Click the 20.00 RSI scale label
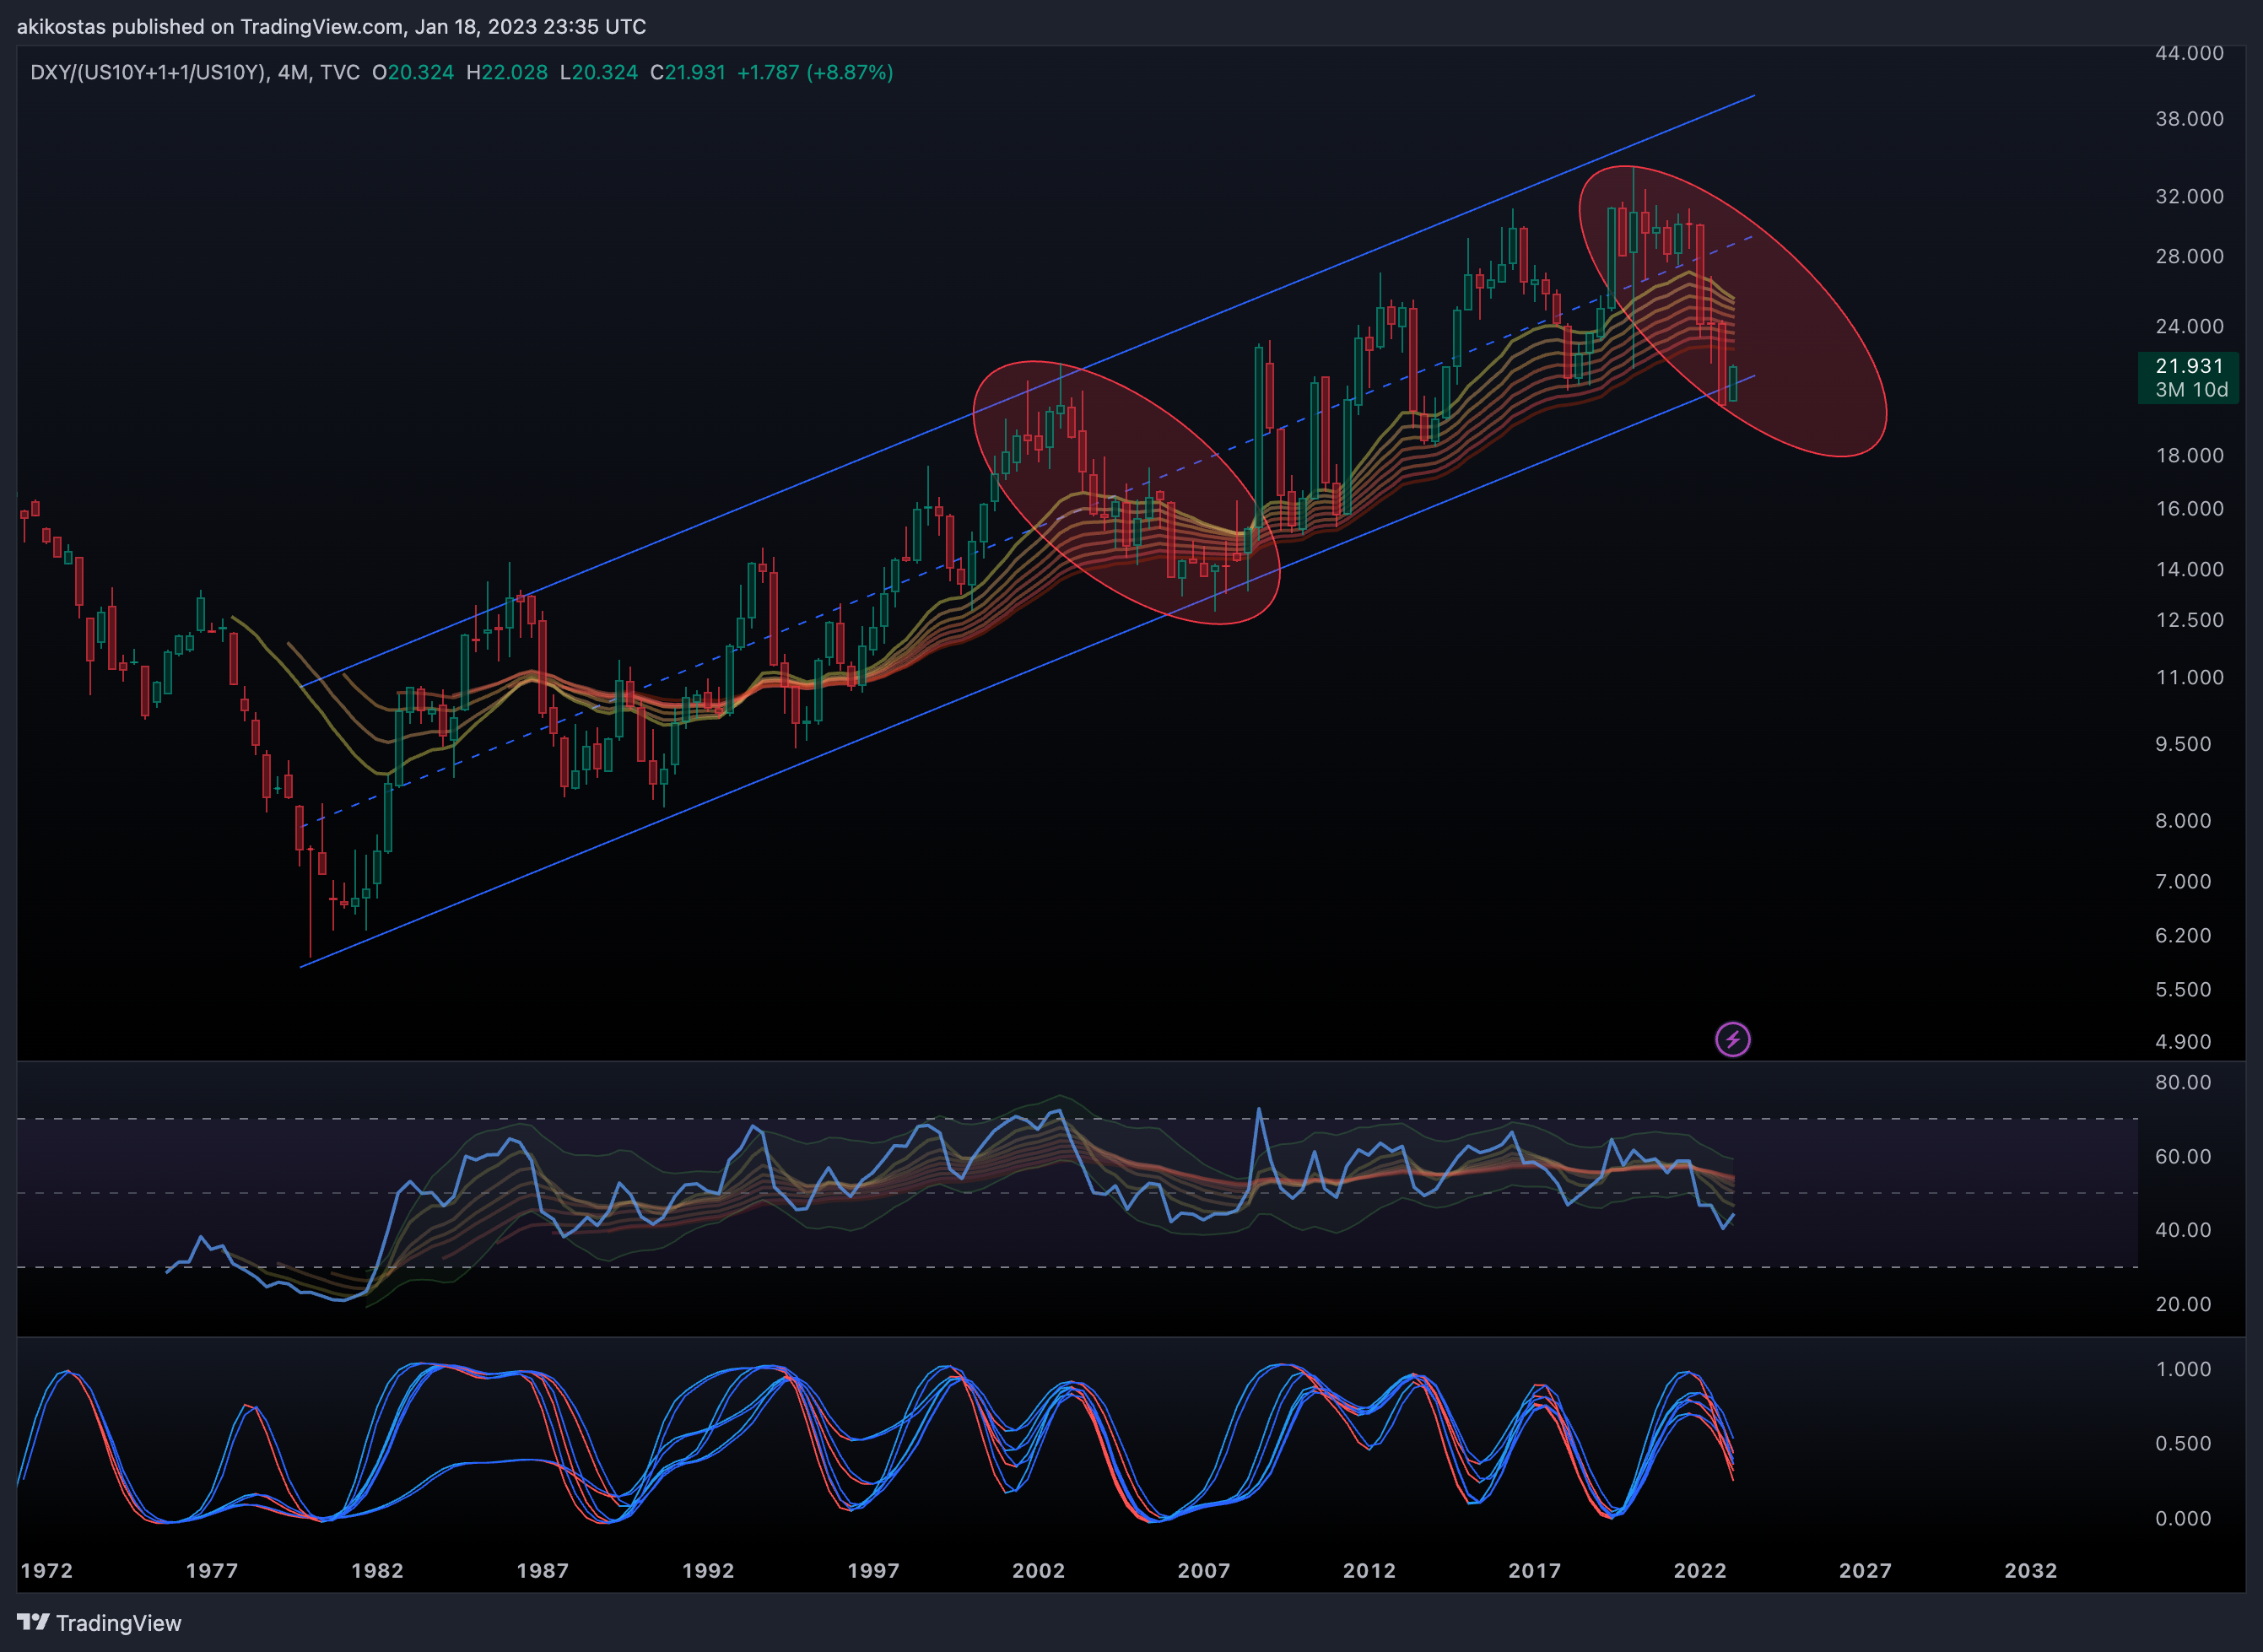 [x=2183, y=1304]
